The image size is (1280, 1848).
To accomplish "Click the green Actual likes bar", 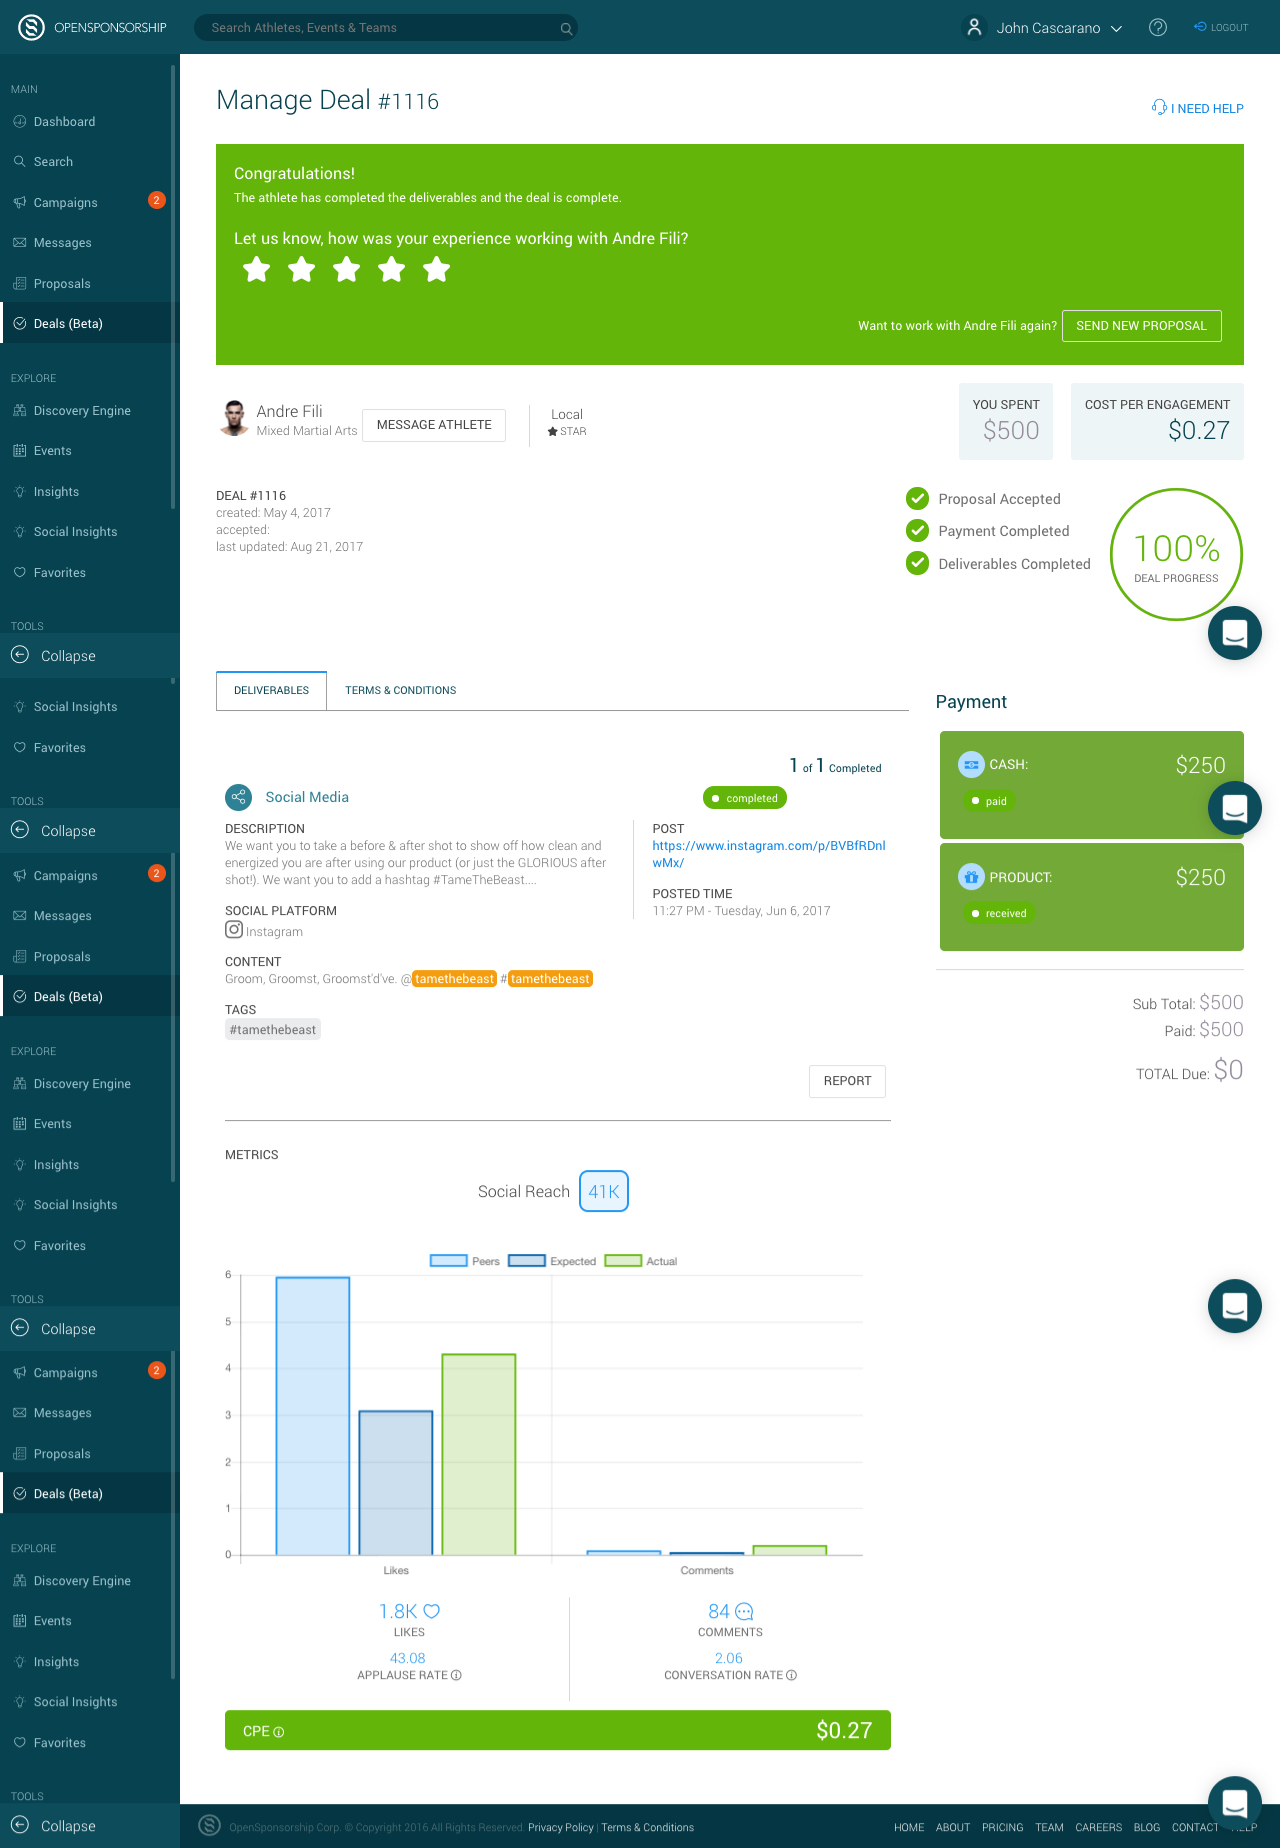I will 479,1455.
